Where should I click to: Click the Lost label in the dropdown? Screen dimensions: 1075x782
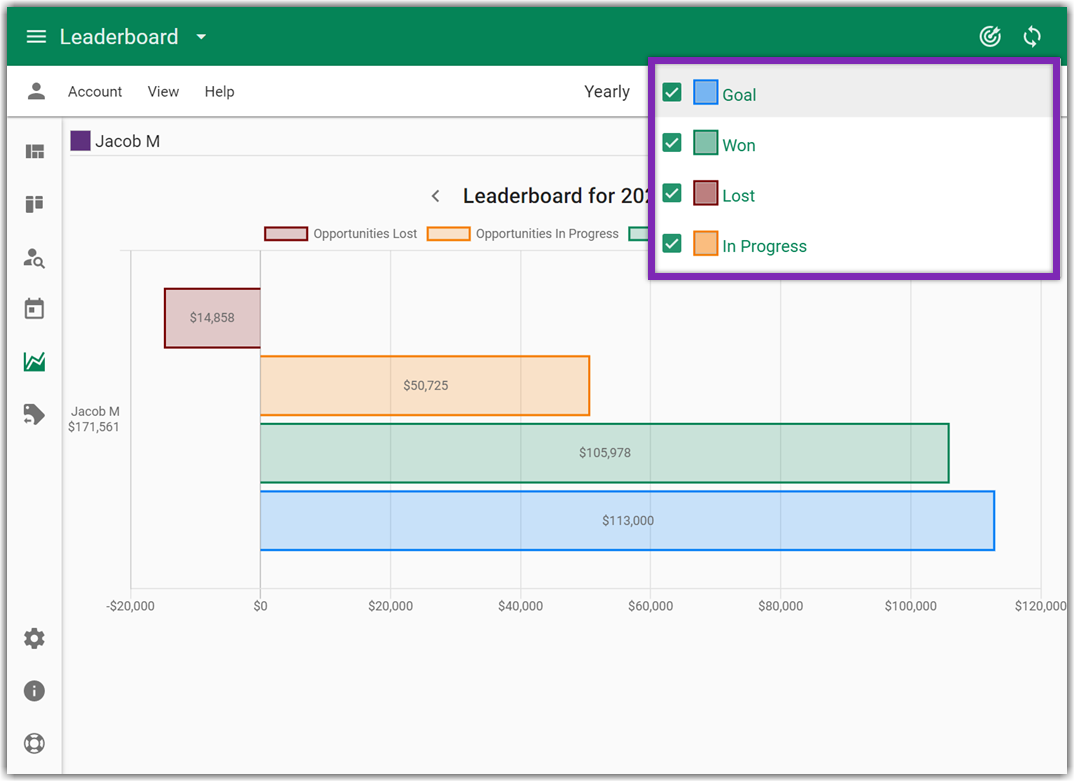point(738,196)
